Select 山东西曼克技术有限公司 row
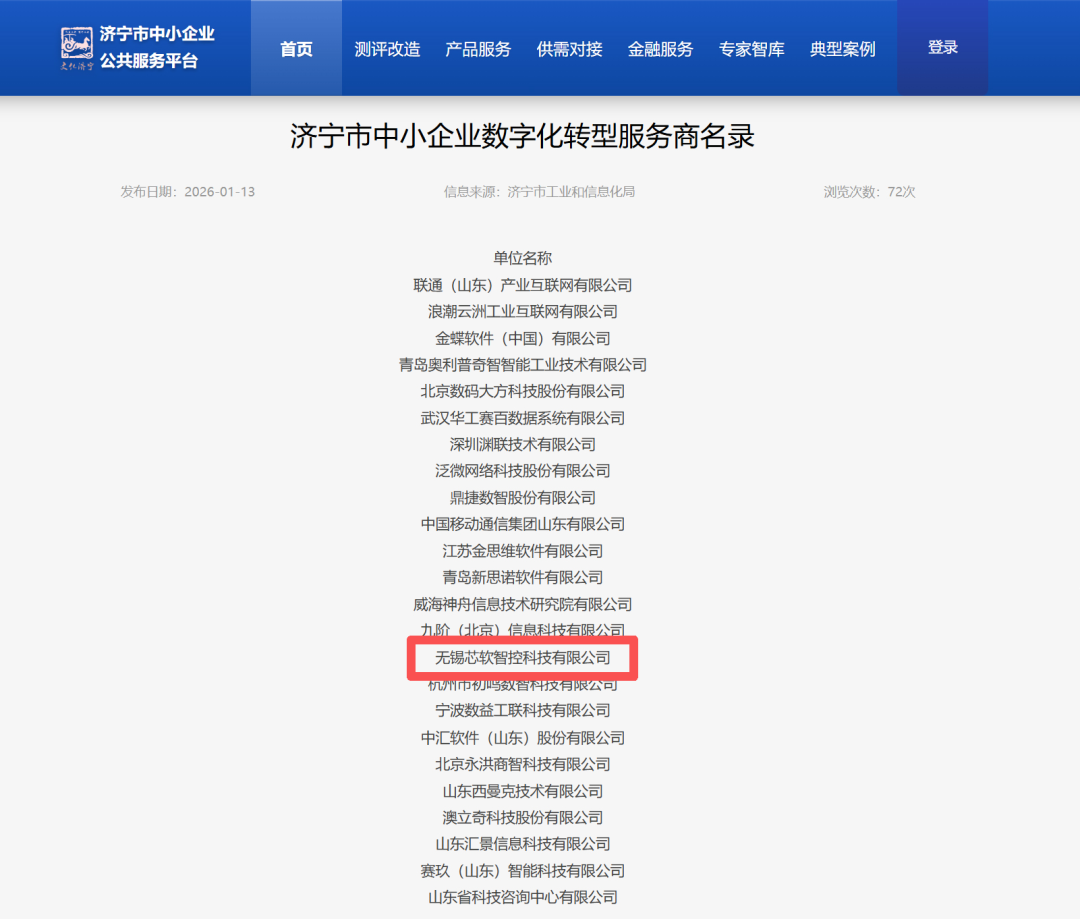This screenshot has height=919, width=1080. (x=522, y=791)
